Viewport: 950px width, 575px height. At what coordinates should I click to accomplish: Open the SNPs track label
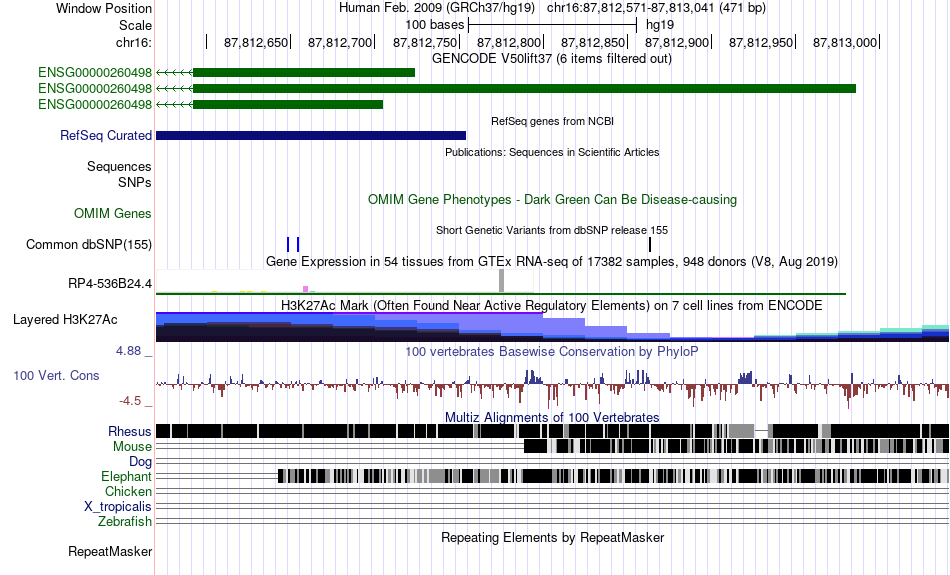click(x=135, y=182)
